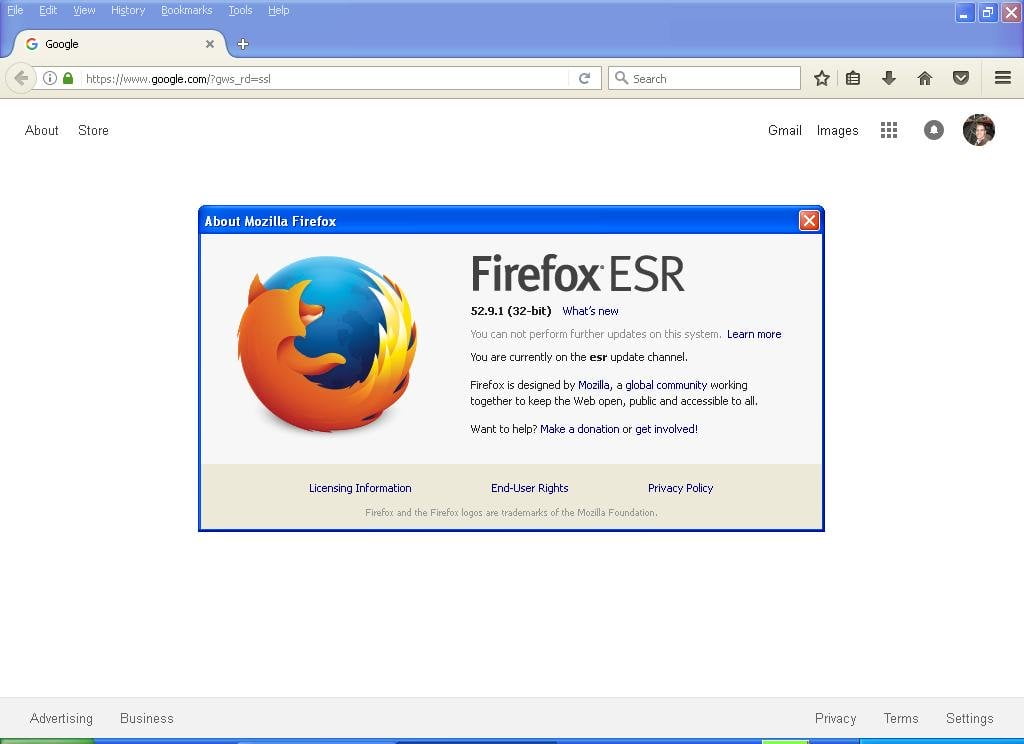Reload the page using refresh icon

[x=585, y=78]
